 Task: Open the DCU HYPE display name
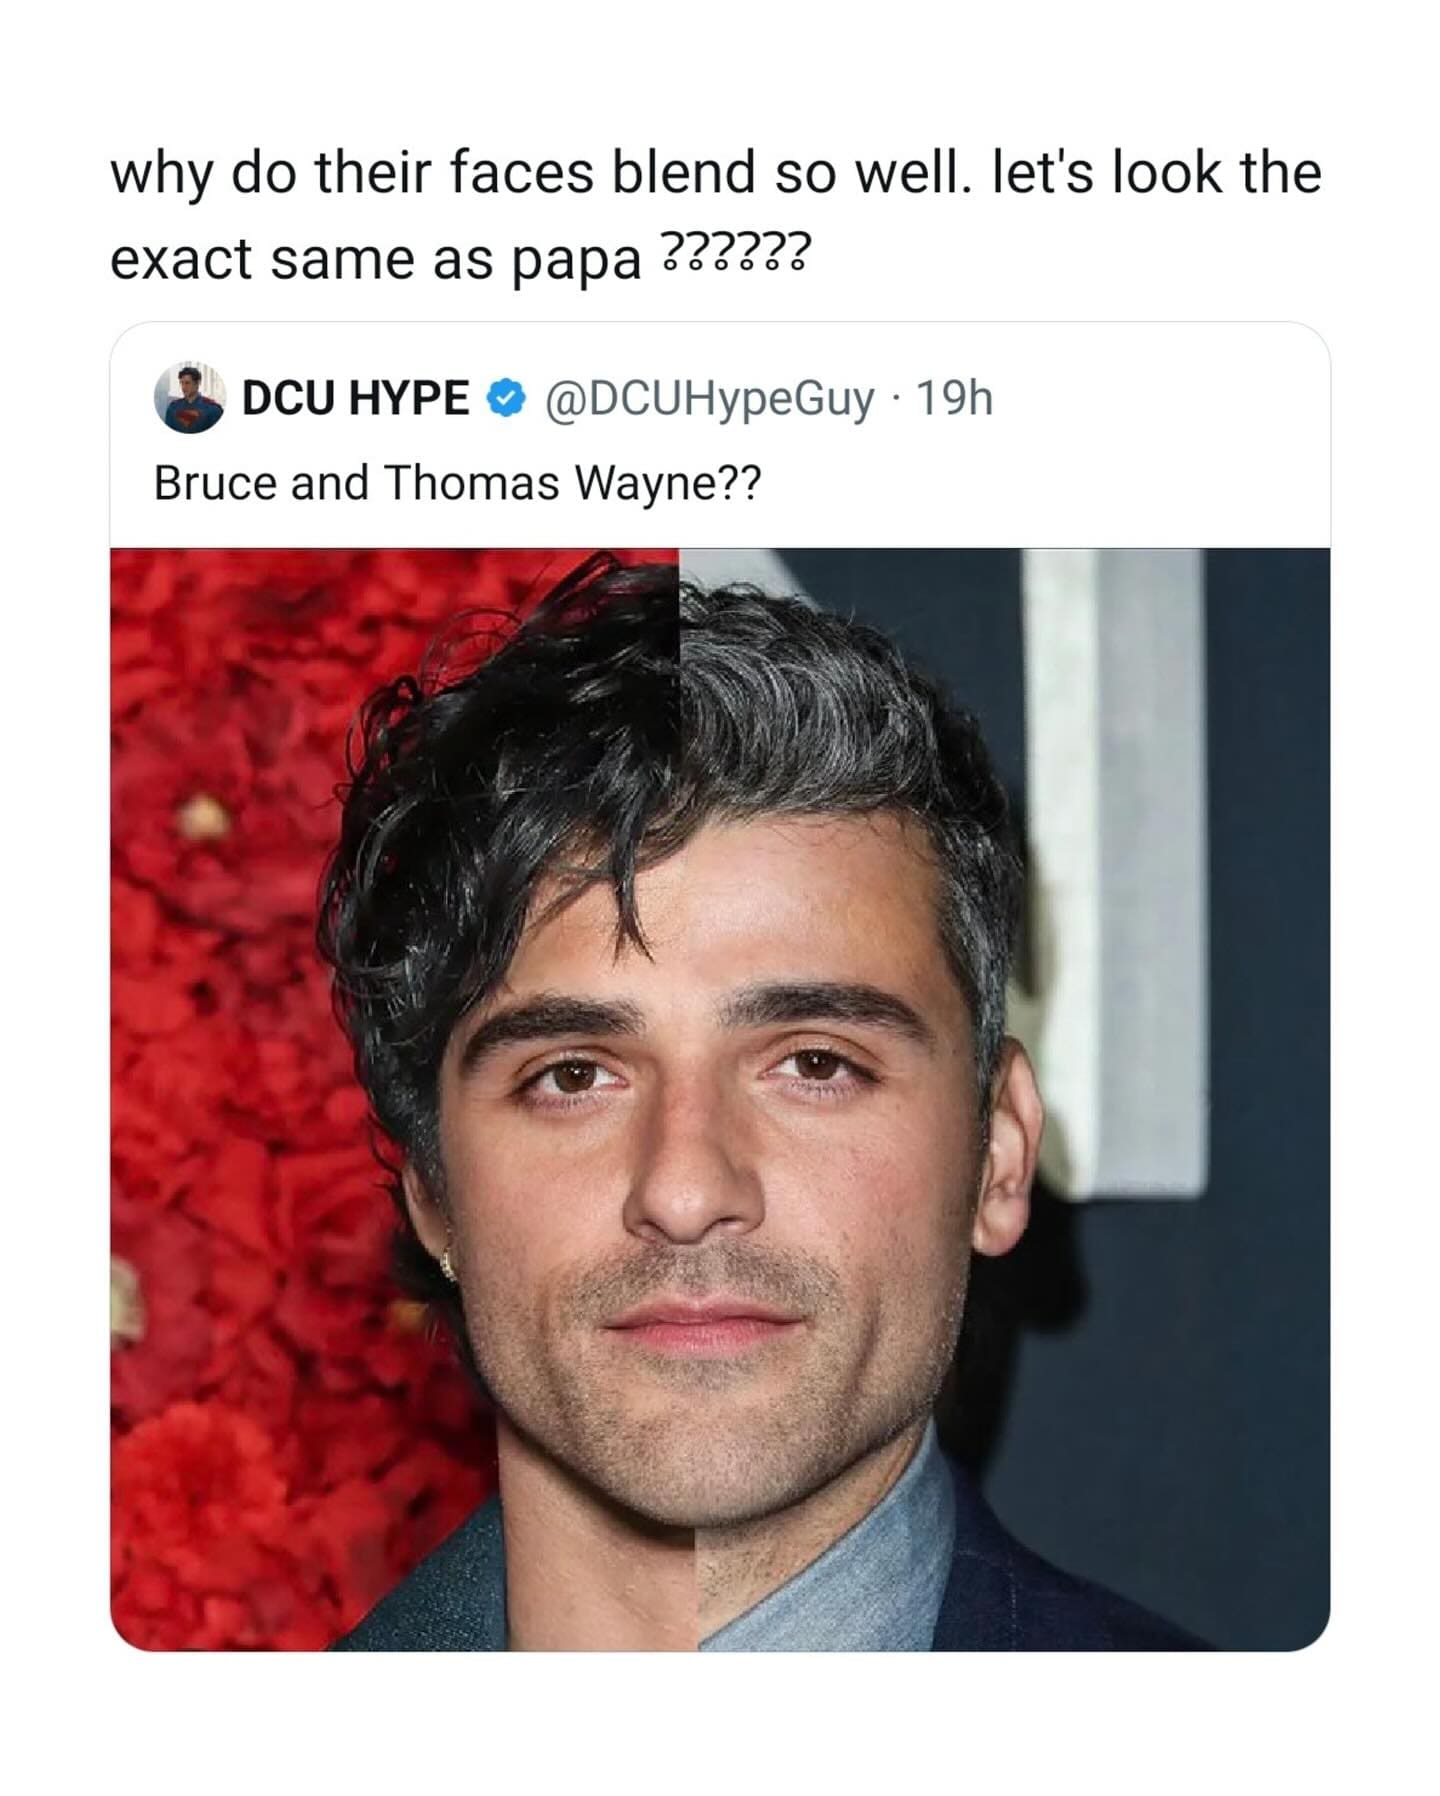(356, 399)
